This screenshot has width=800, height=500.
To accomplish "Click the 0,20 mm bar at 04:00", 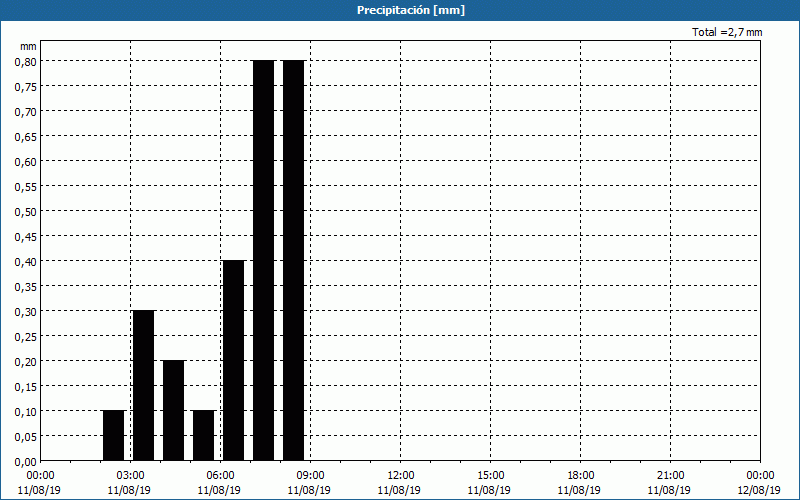I will coord(173,410).
